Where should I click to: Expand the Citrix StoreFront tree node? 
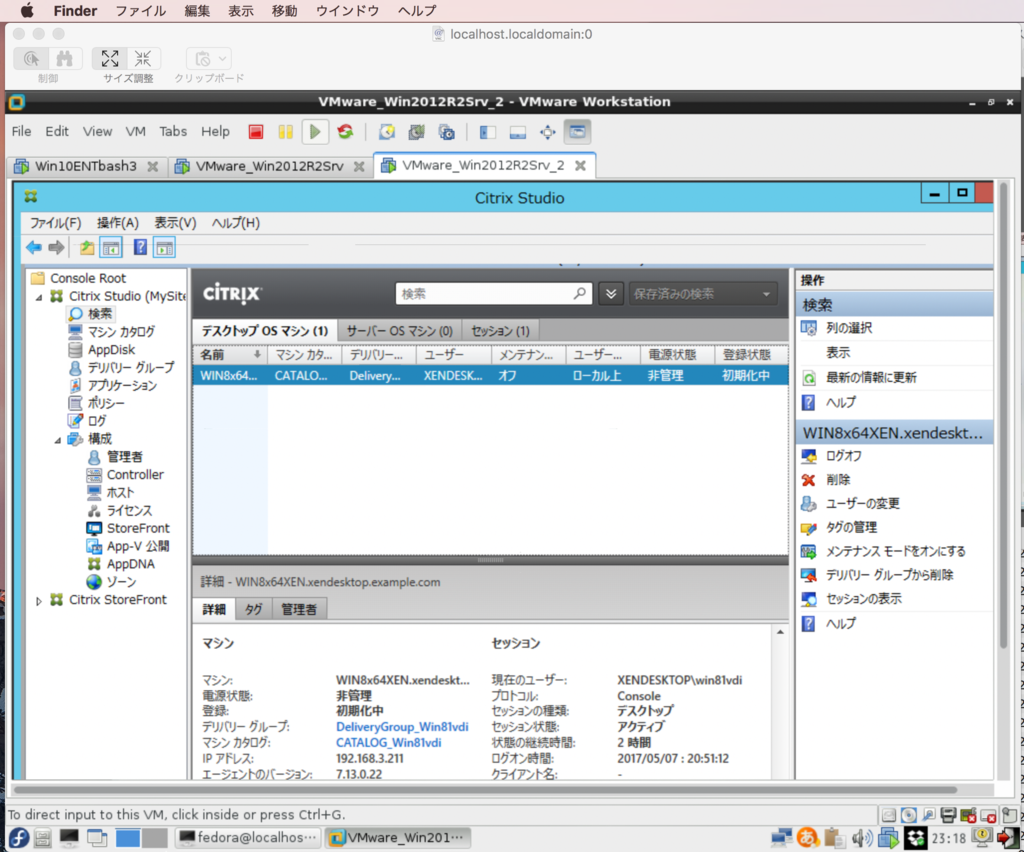(39, 601)
